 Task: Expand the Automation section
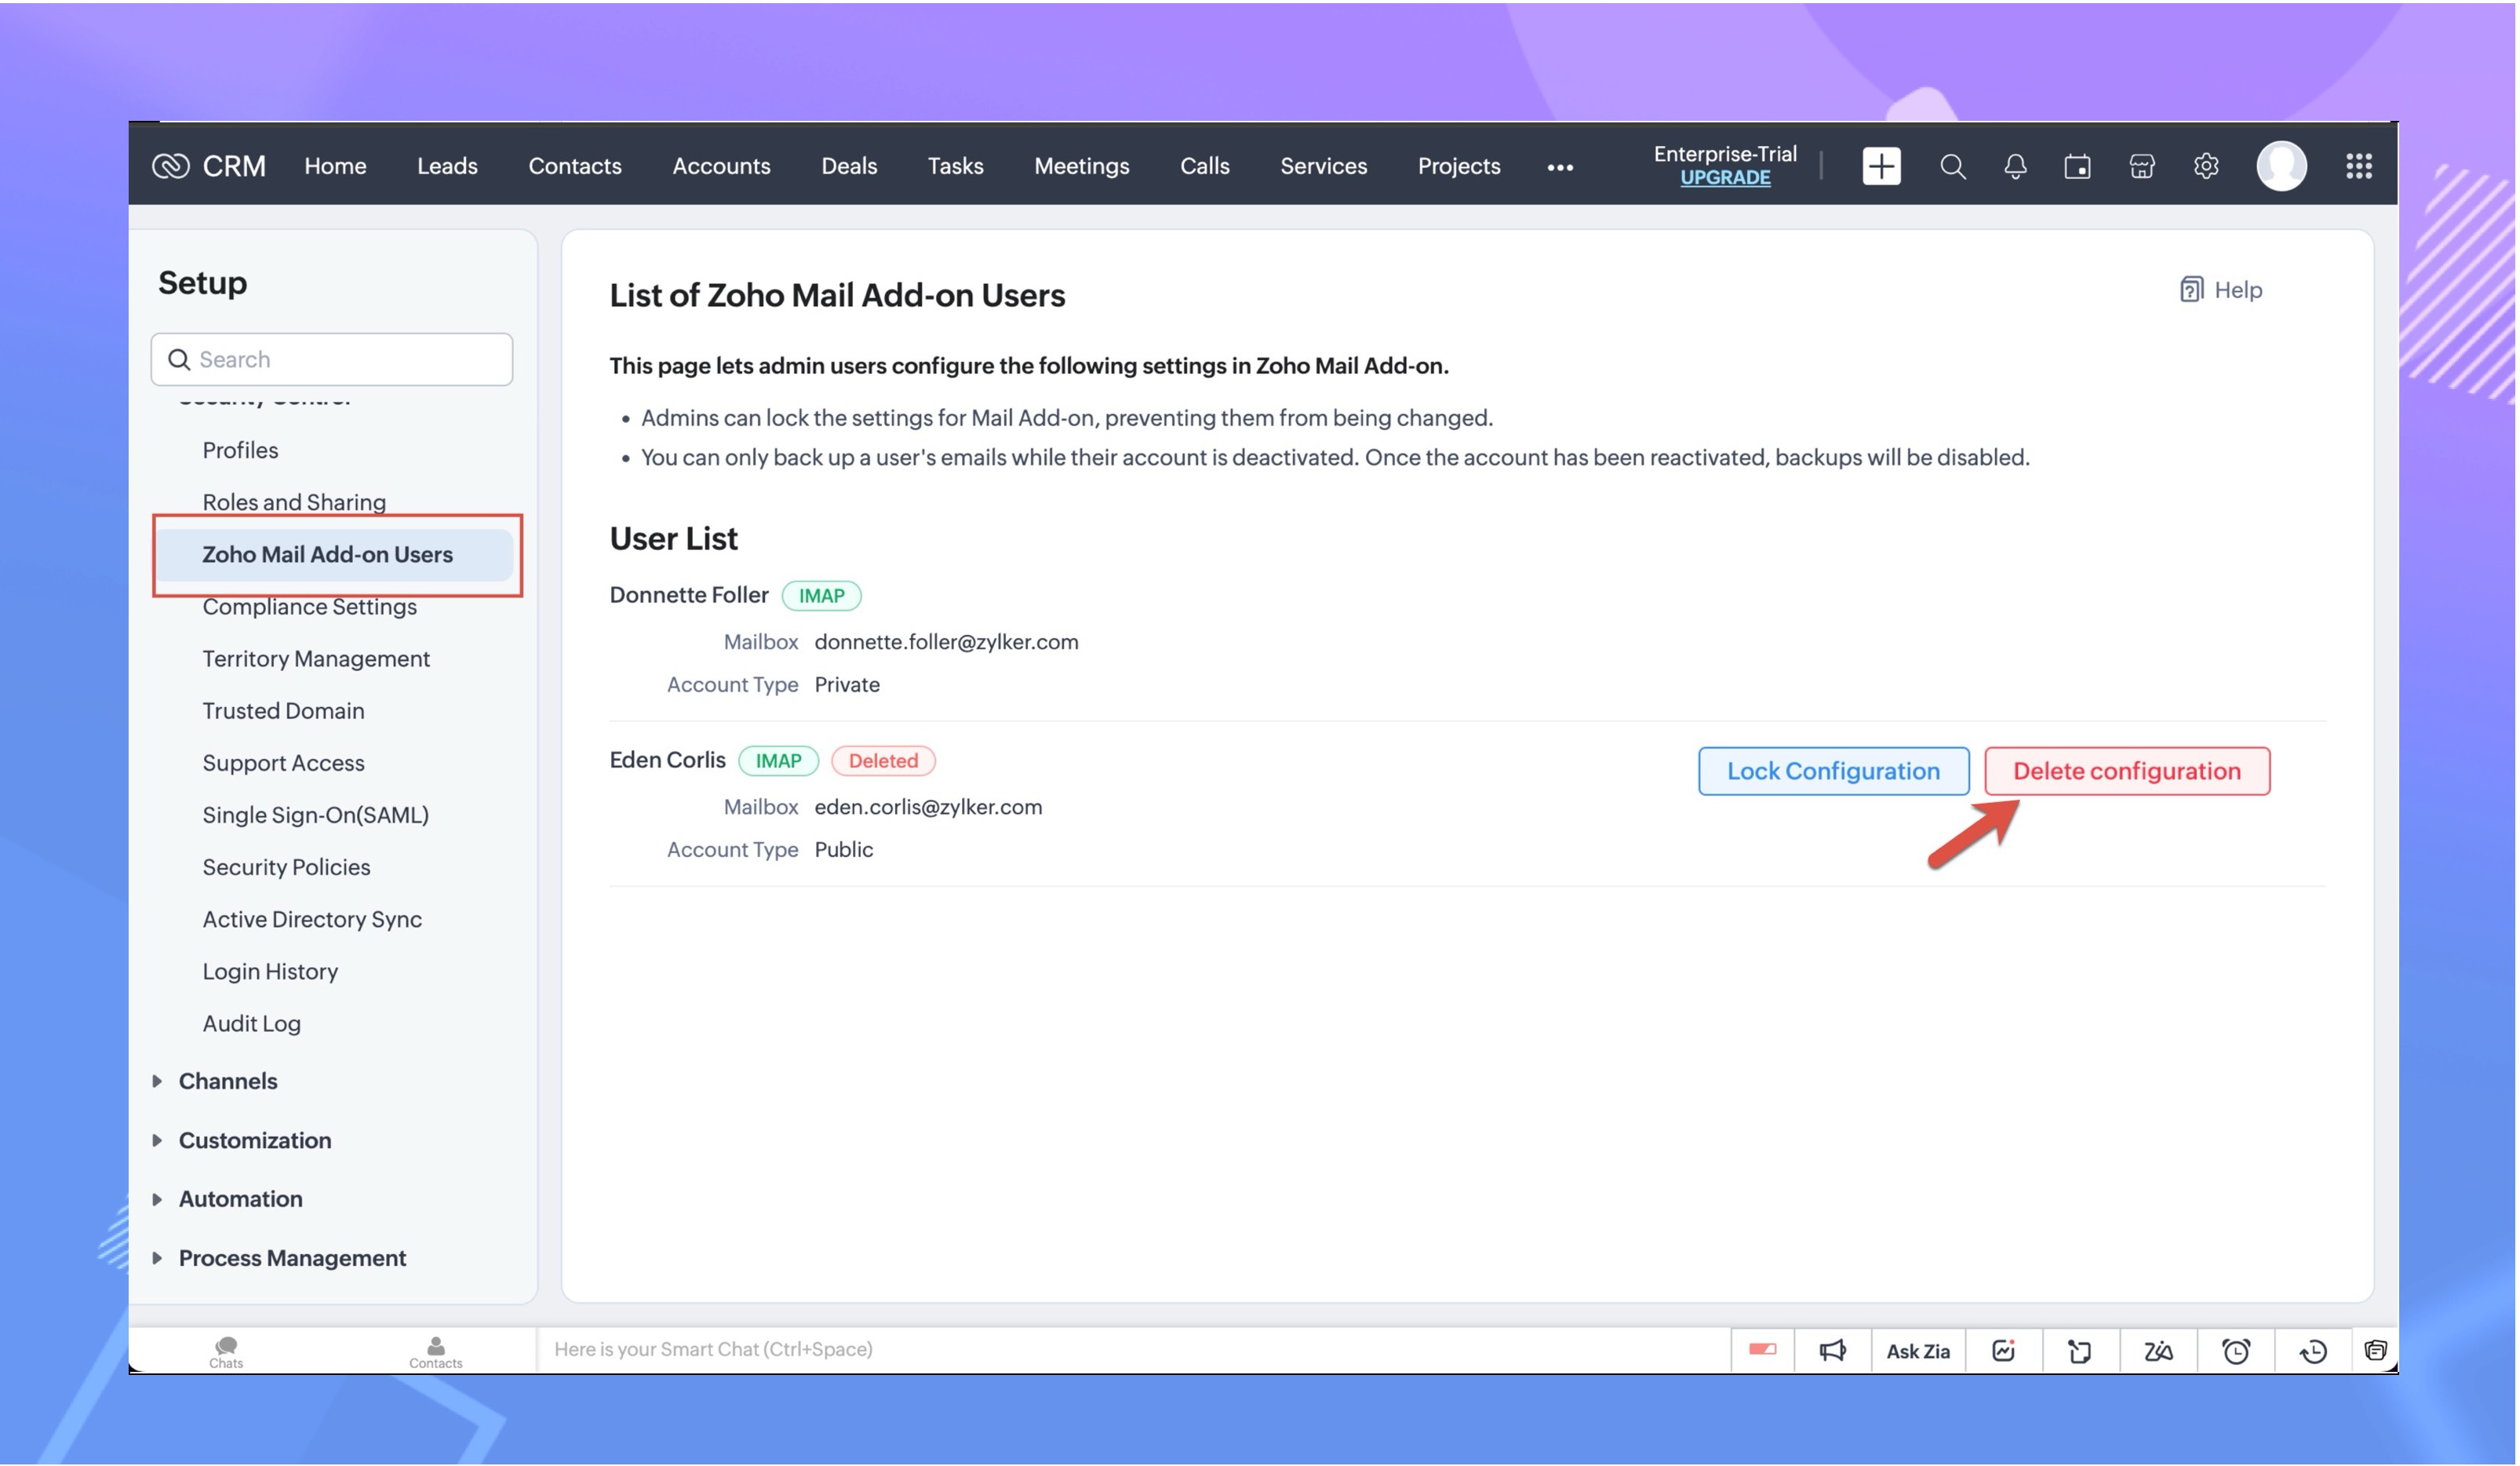[x=240, y=1199]
